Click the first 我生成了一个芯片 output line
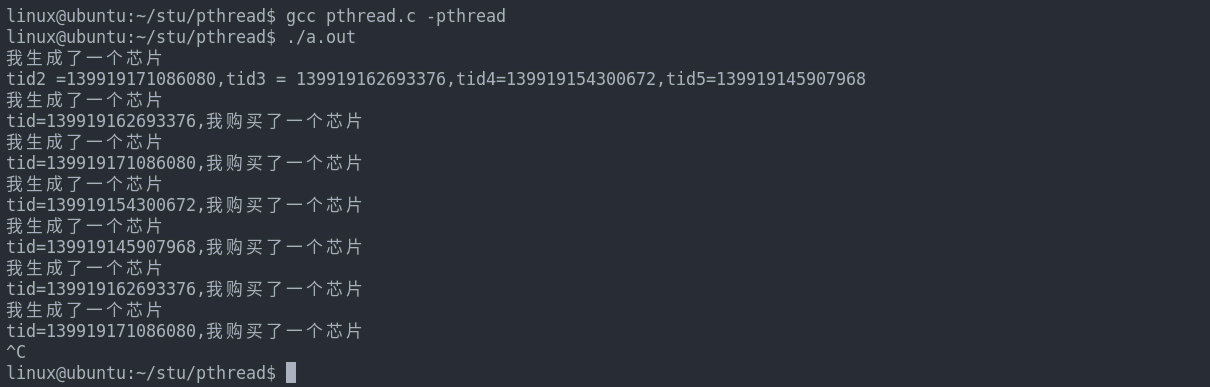1210x387 pixels. 84,58
